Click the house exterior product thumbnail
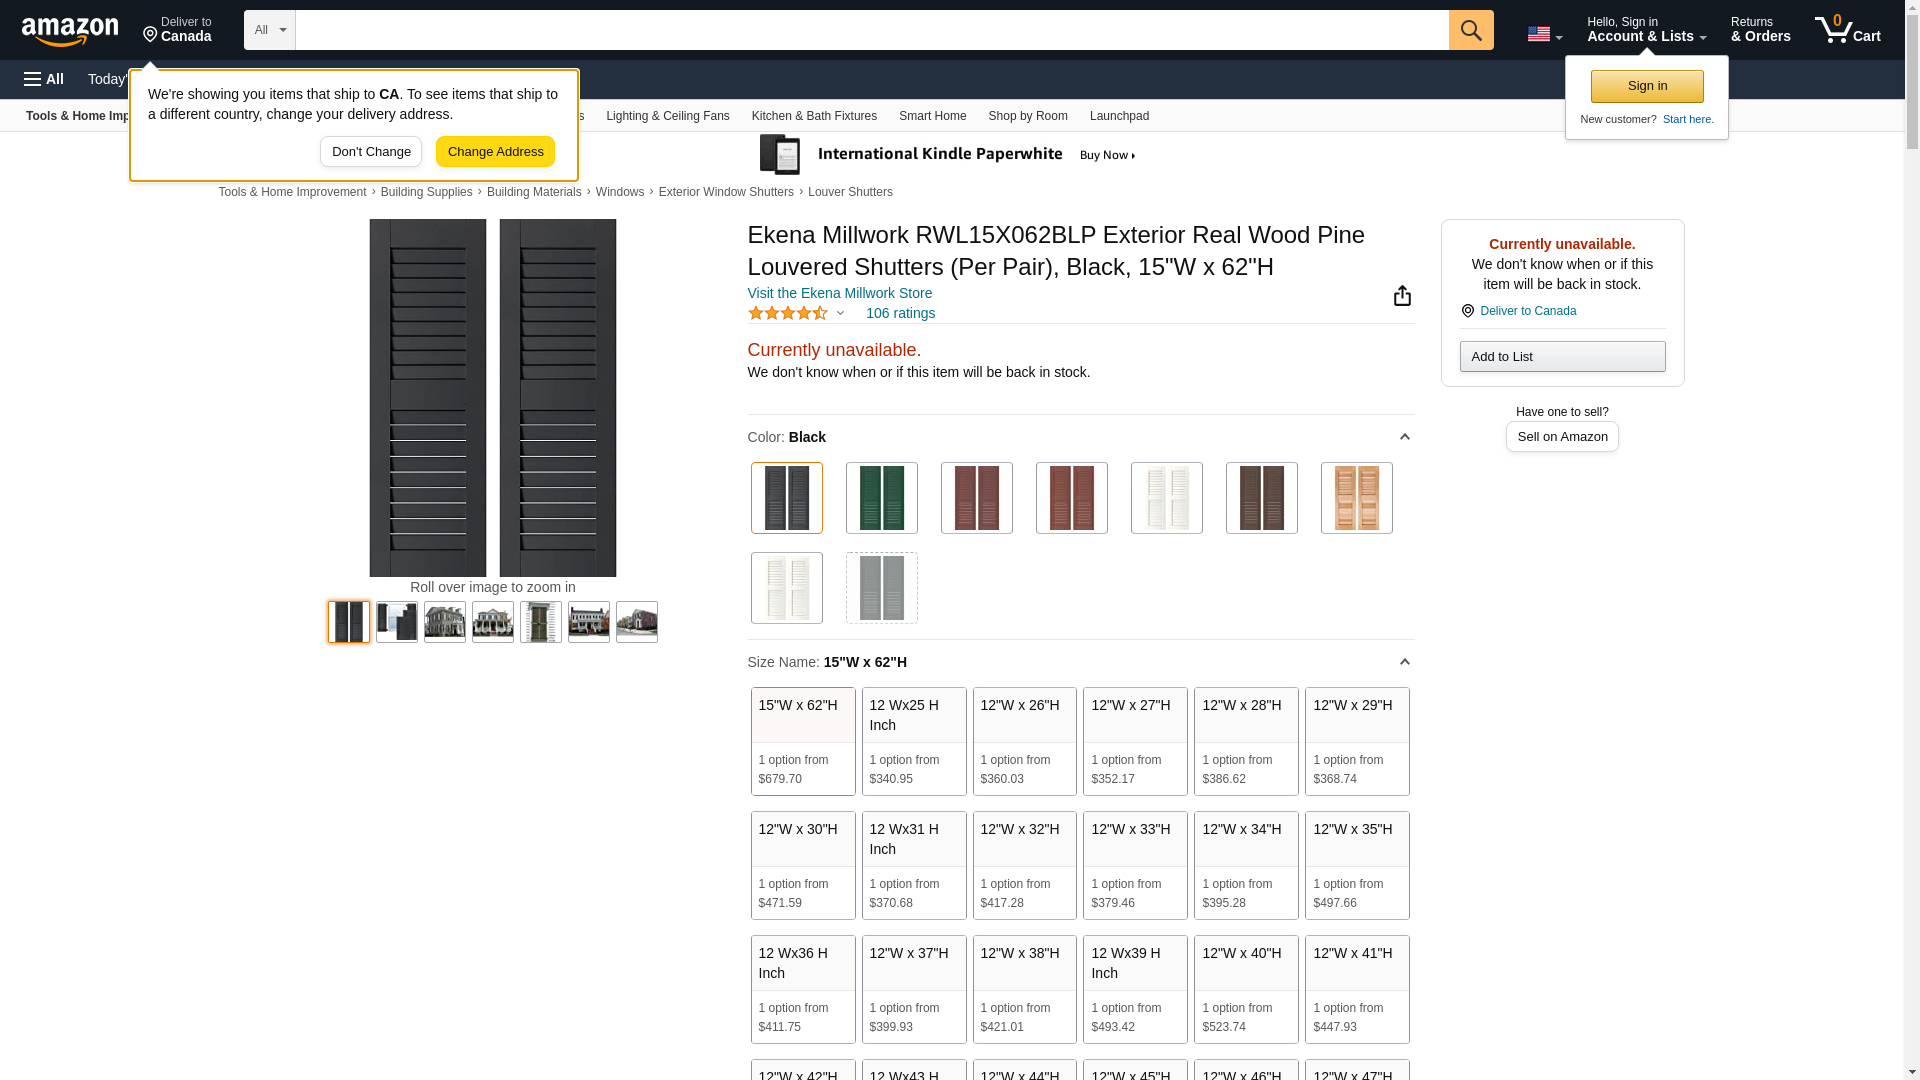 coord(445,622)
